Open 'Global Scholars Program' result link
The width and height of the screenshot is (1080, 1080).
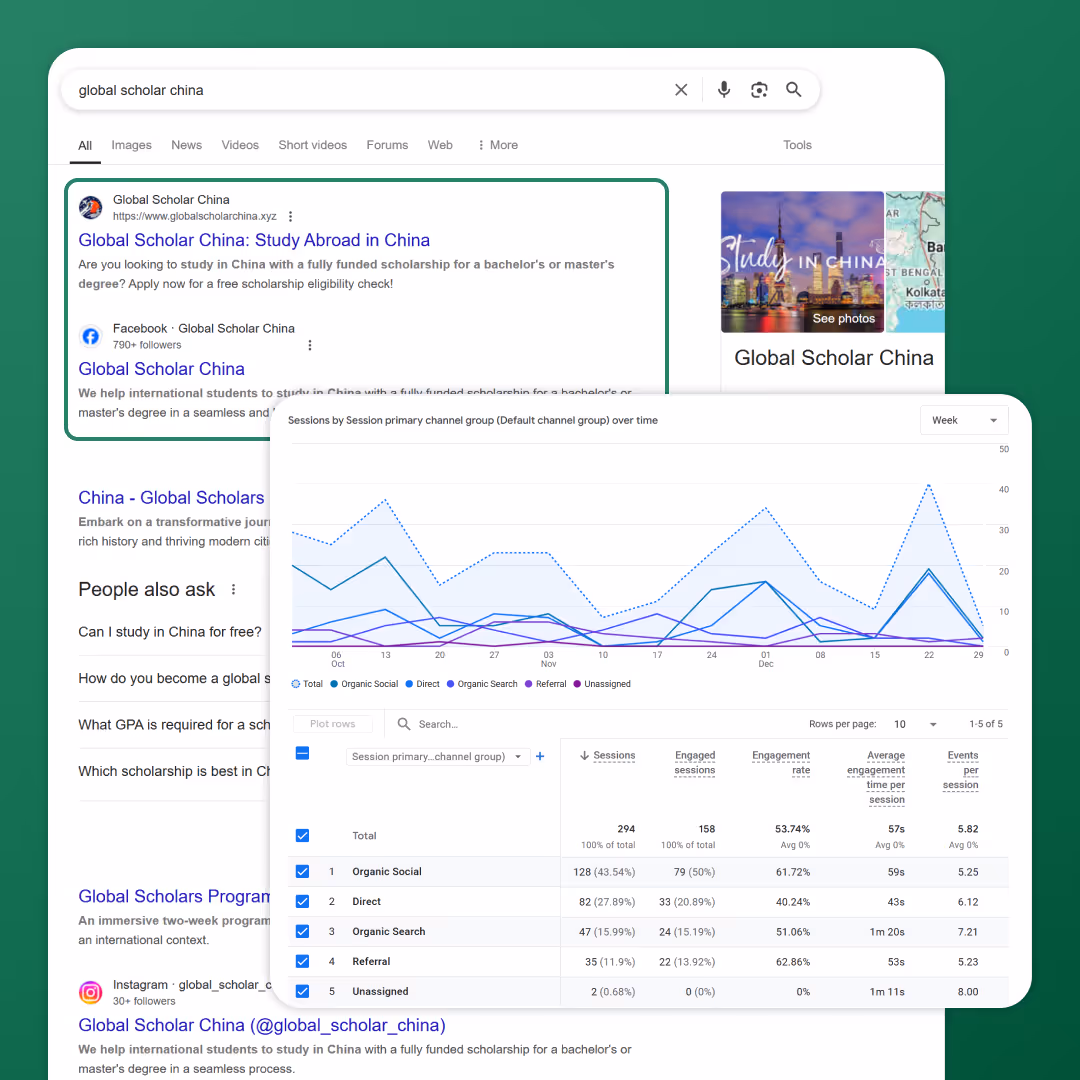(174, 896)
